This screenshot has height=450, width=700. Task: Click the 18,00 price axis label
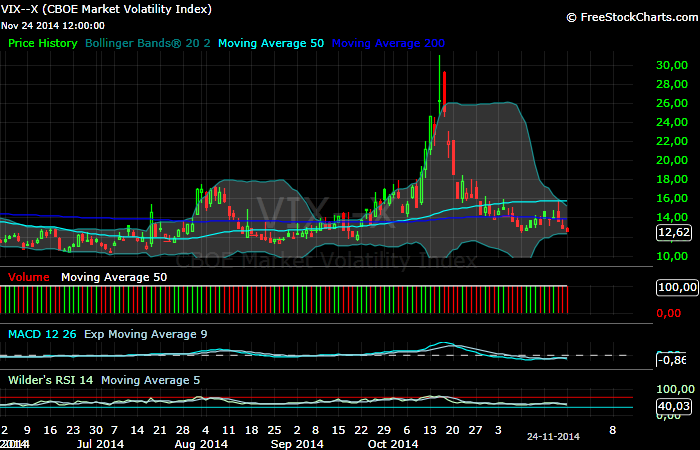(x=672, y=179)
